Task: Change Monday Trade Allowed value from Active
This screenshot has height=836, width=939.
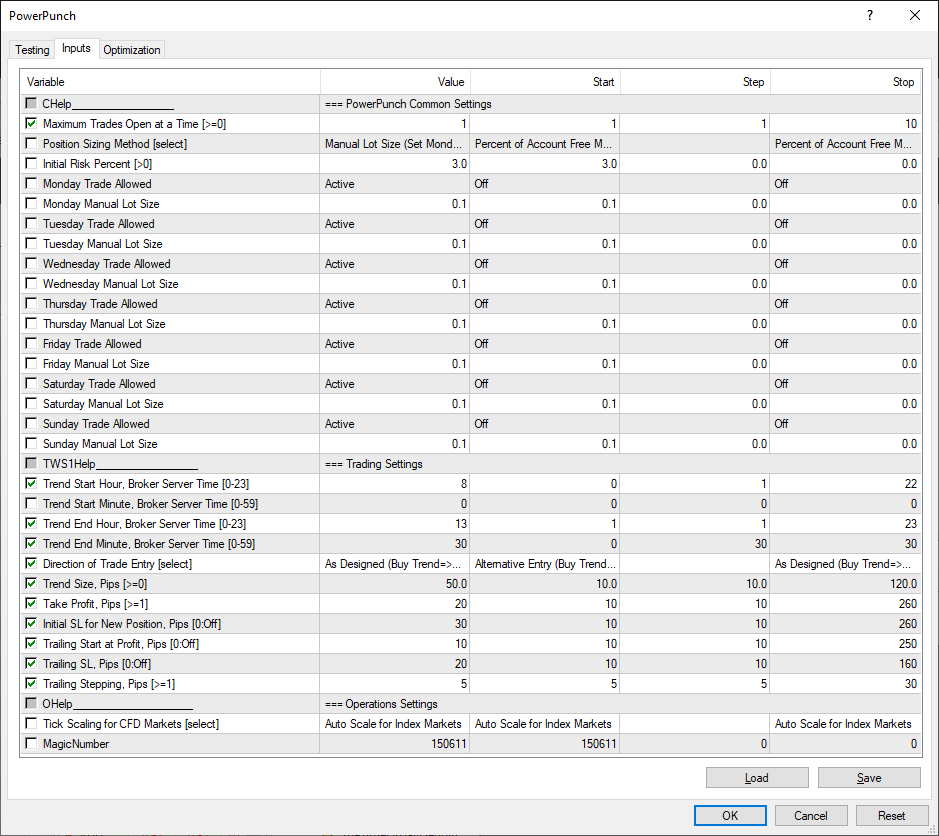Action: tap(395, 184)
